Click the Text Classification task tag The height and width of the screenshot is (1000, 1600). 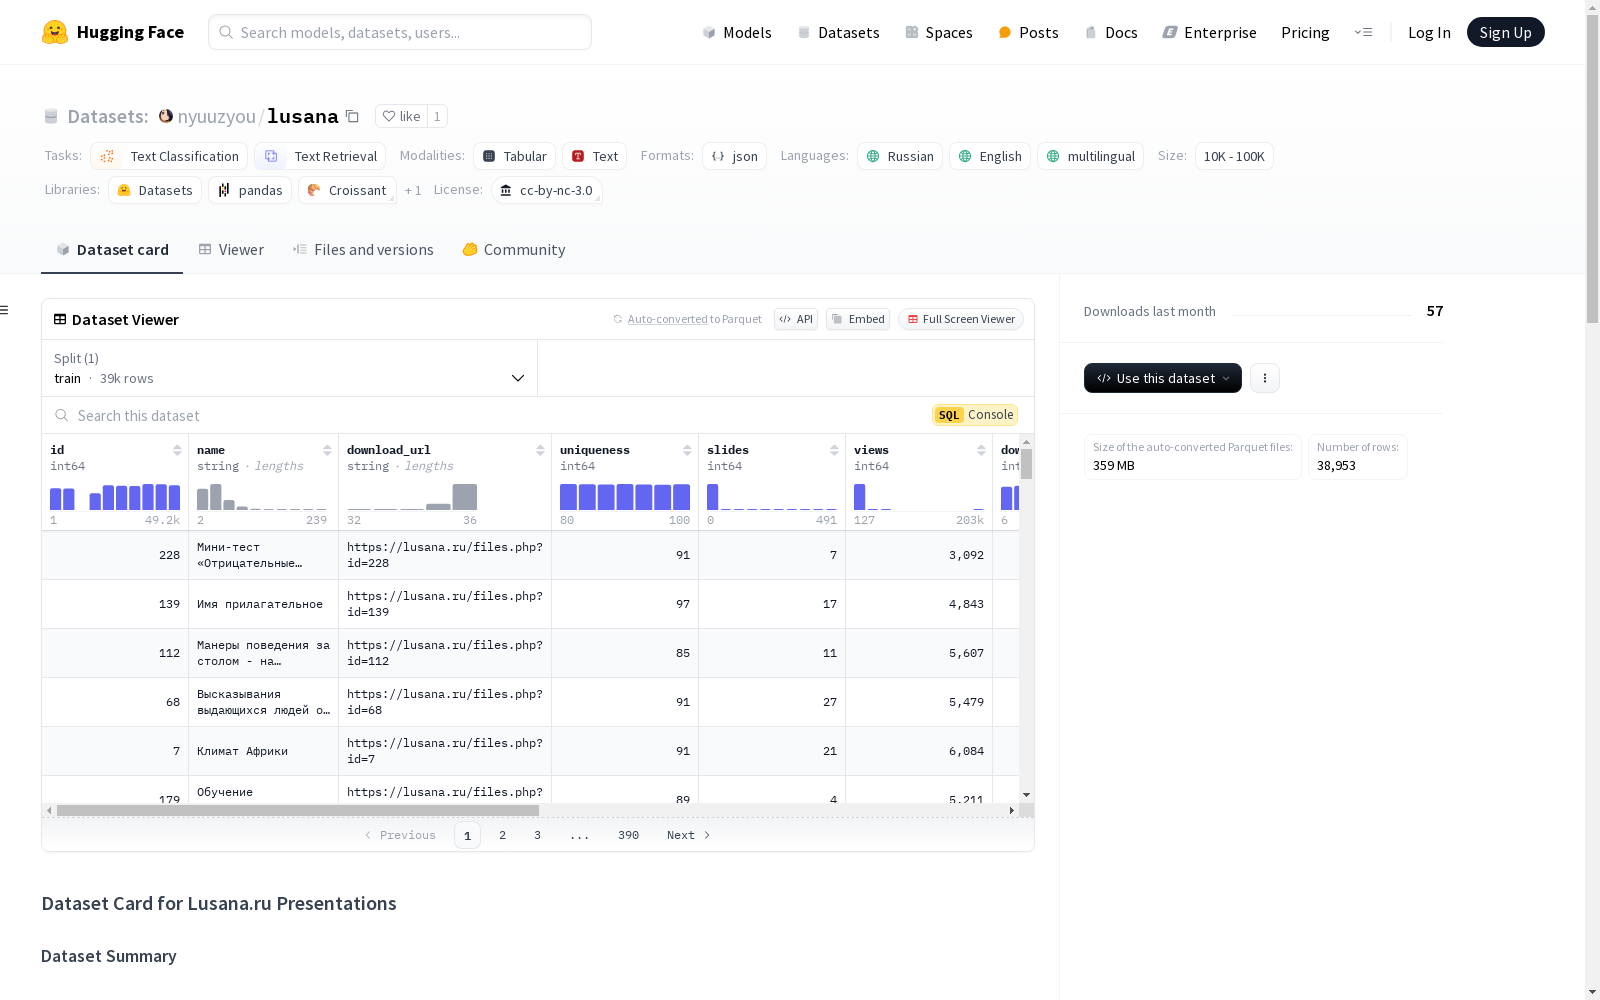point(169,156)
